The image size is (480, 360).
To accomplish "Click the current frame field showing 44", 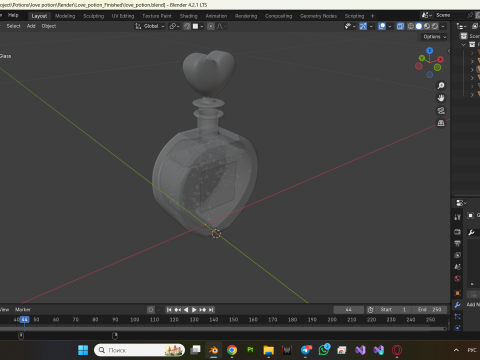I will click(x=349, y=310).
